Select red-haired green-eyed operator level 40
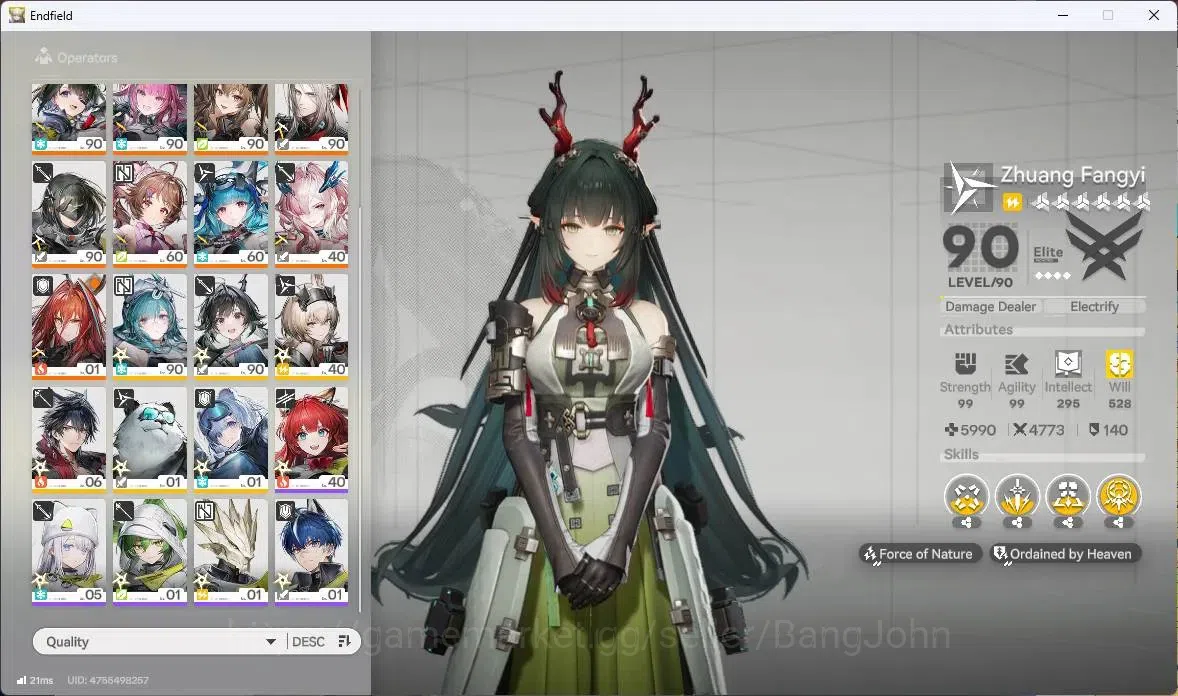 [312, 440]
